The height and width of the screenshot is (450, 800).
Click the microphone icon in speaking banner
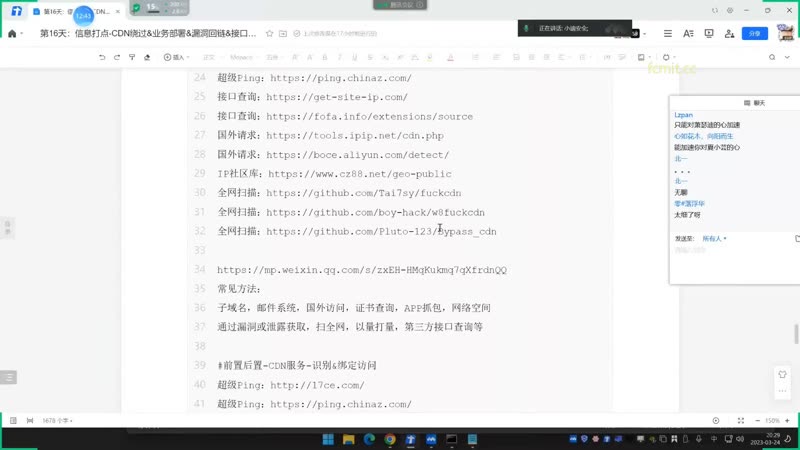[526, 29]
